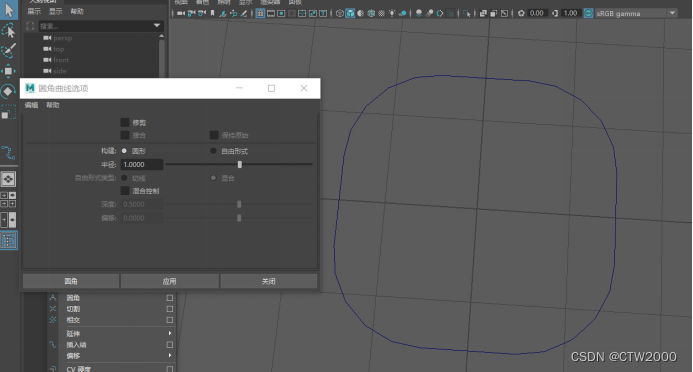Click the viewport grid toggle icon
Image resolution: width=693 pixels, height=372 pixels.
pyautogui.click(x=260, y=13)
